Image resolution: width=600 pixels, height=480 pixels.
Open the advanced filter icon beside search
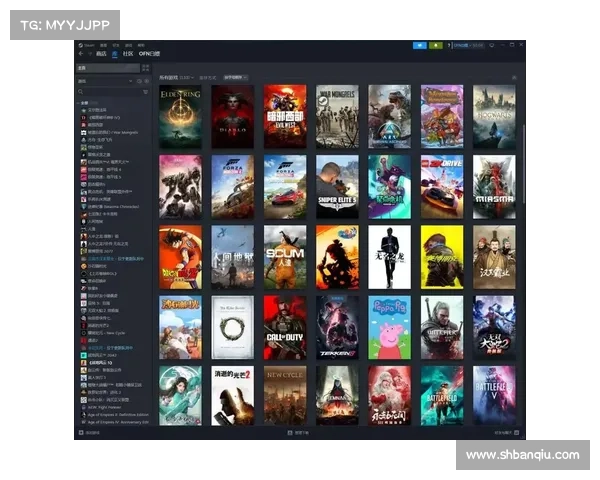(145, 92)
